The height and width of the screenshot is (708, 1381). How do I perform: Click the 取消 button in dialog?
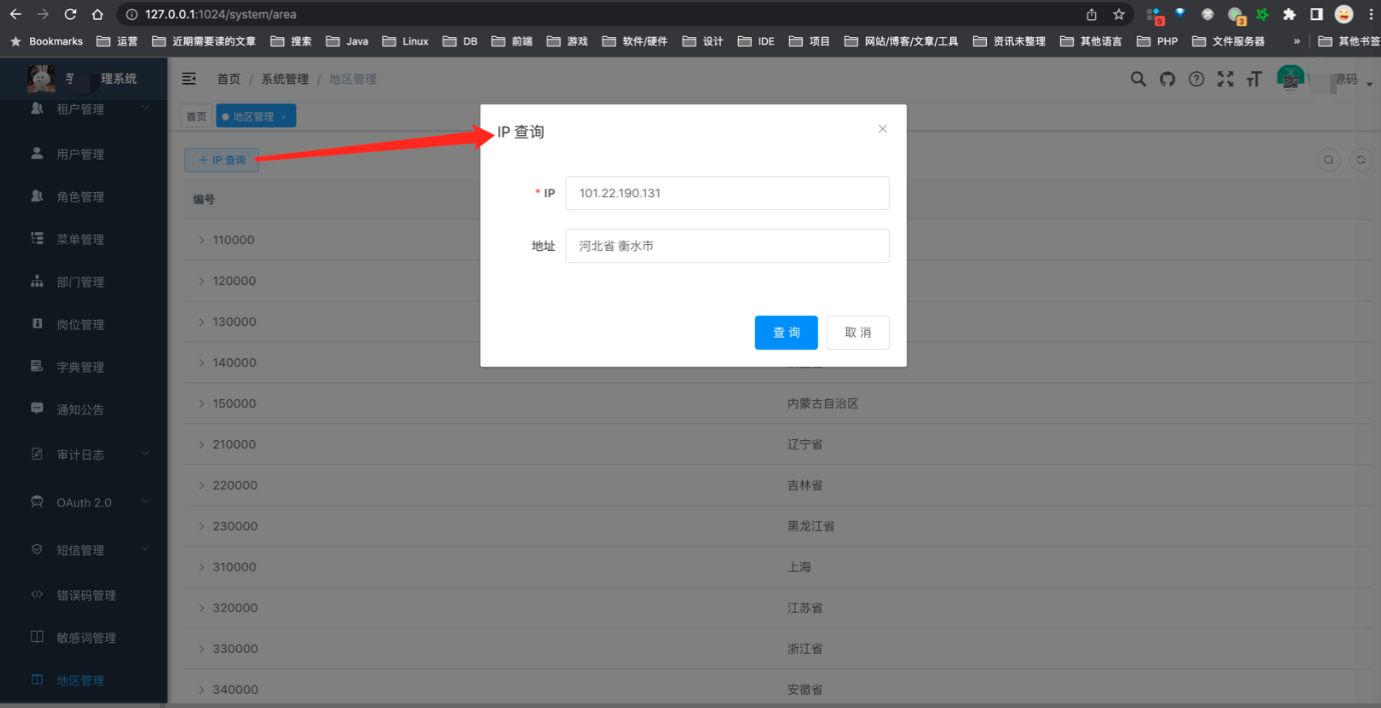point(857,333)
